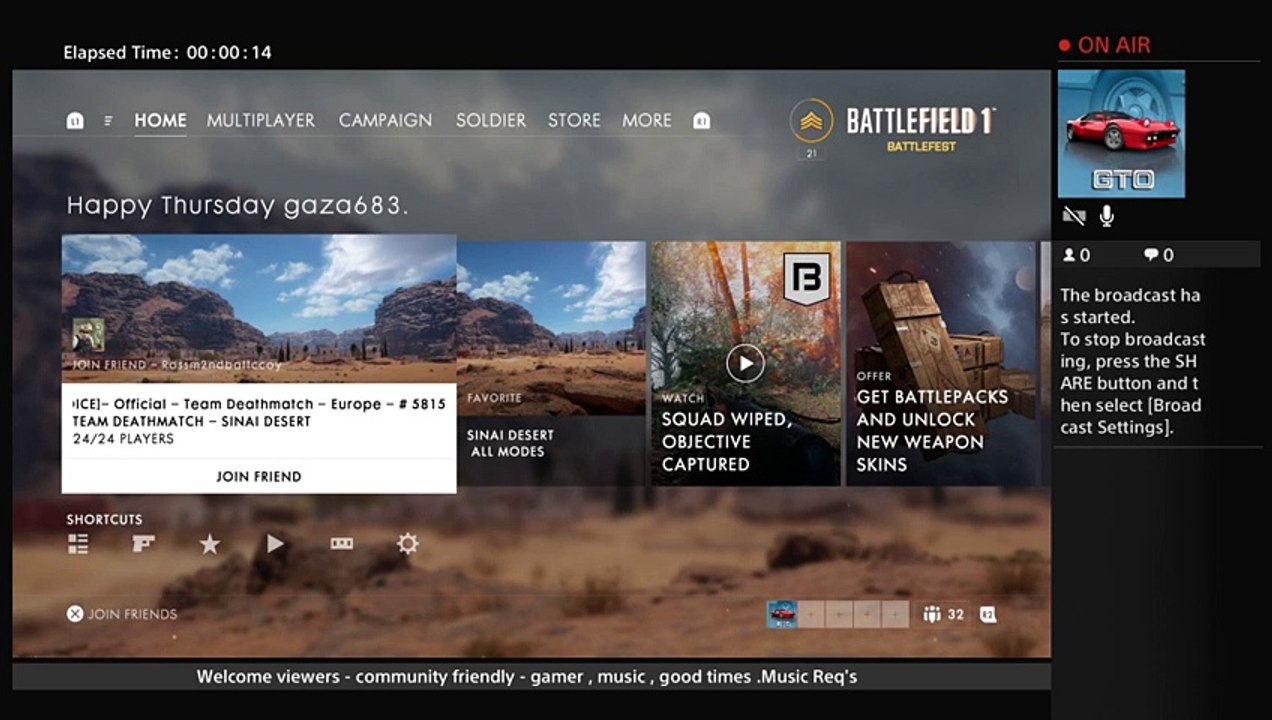Click the friends count icon showing 32
This screenshot has width=1272, height=720.
tap(932, 614)
